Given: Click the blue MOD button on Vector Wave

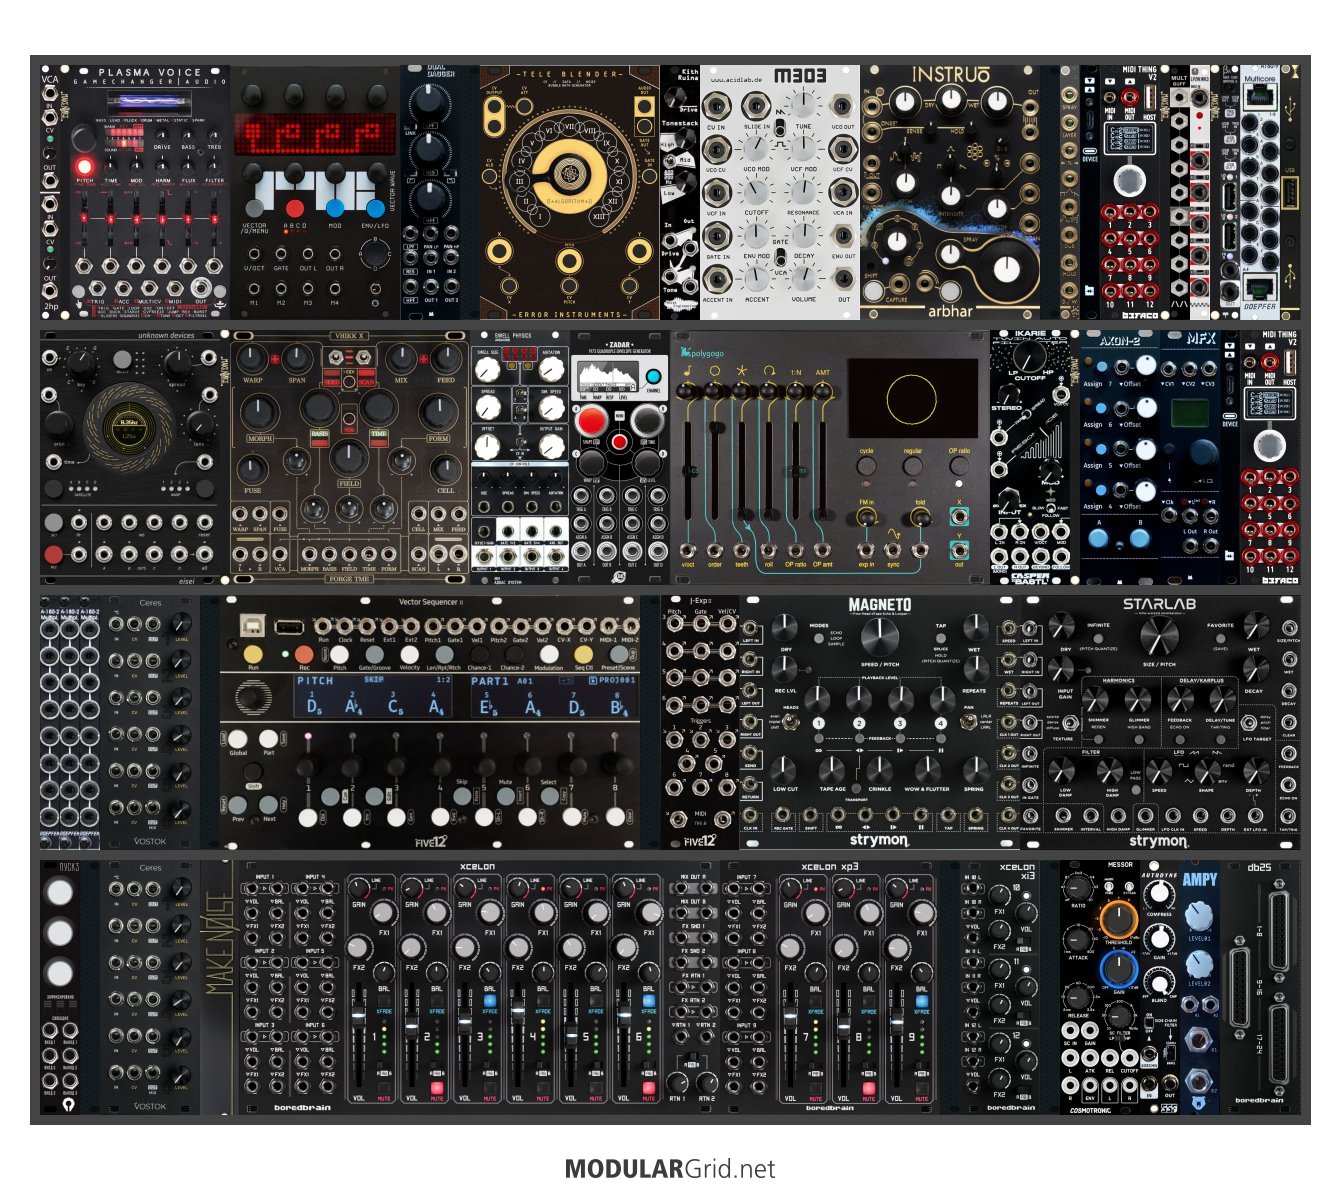Looking at the screenshot, I should click(x=334, y=208).
